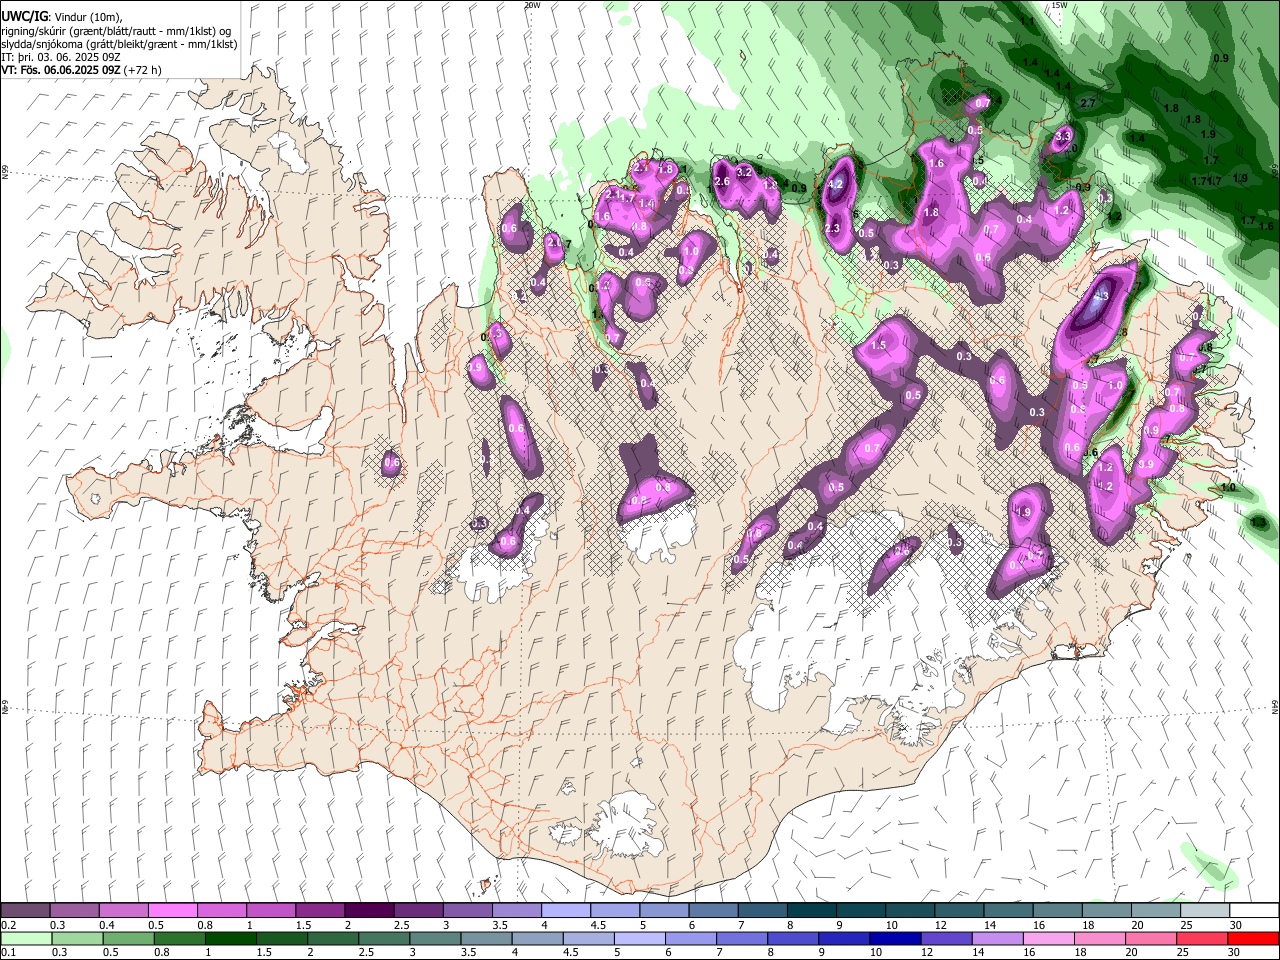Click the '2.3' value on the map
1280x960 pixels.
point(832,229)
